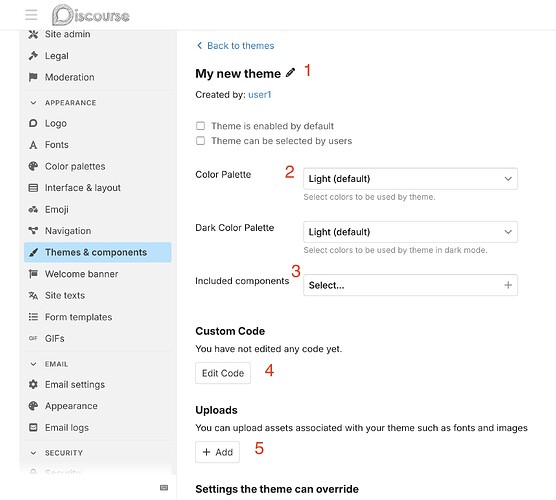Viewport: 556px width, 500px height.
Task: Open the Included components selector
Action: pyautogui.click(x=410, y=285)
